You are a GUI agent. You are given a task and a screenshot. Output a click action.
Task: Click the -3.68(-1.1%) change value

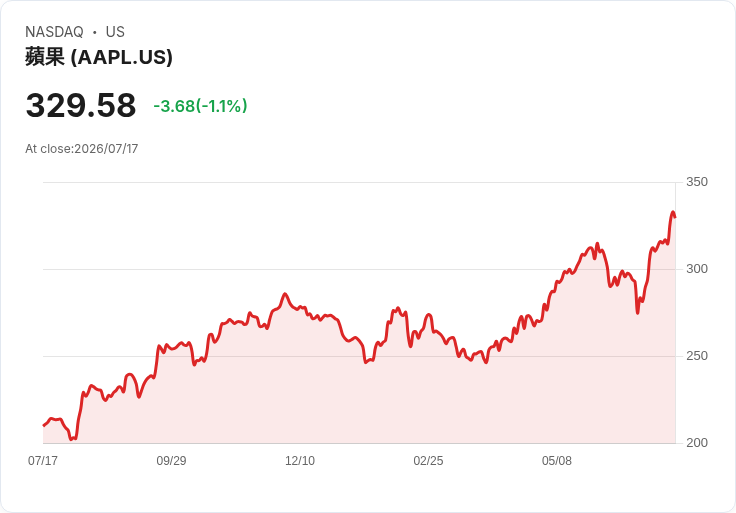click(x=200, y=106)
